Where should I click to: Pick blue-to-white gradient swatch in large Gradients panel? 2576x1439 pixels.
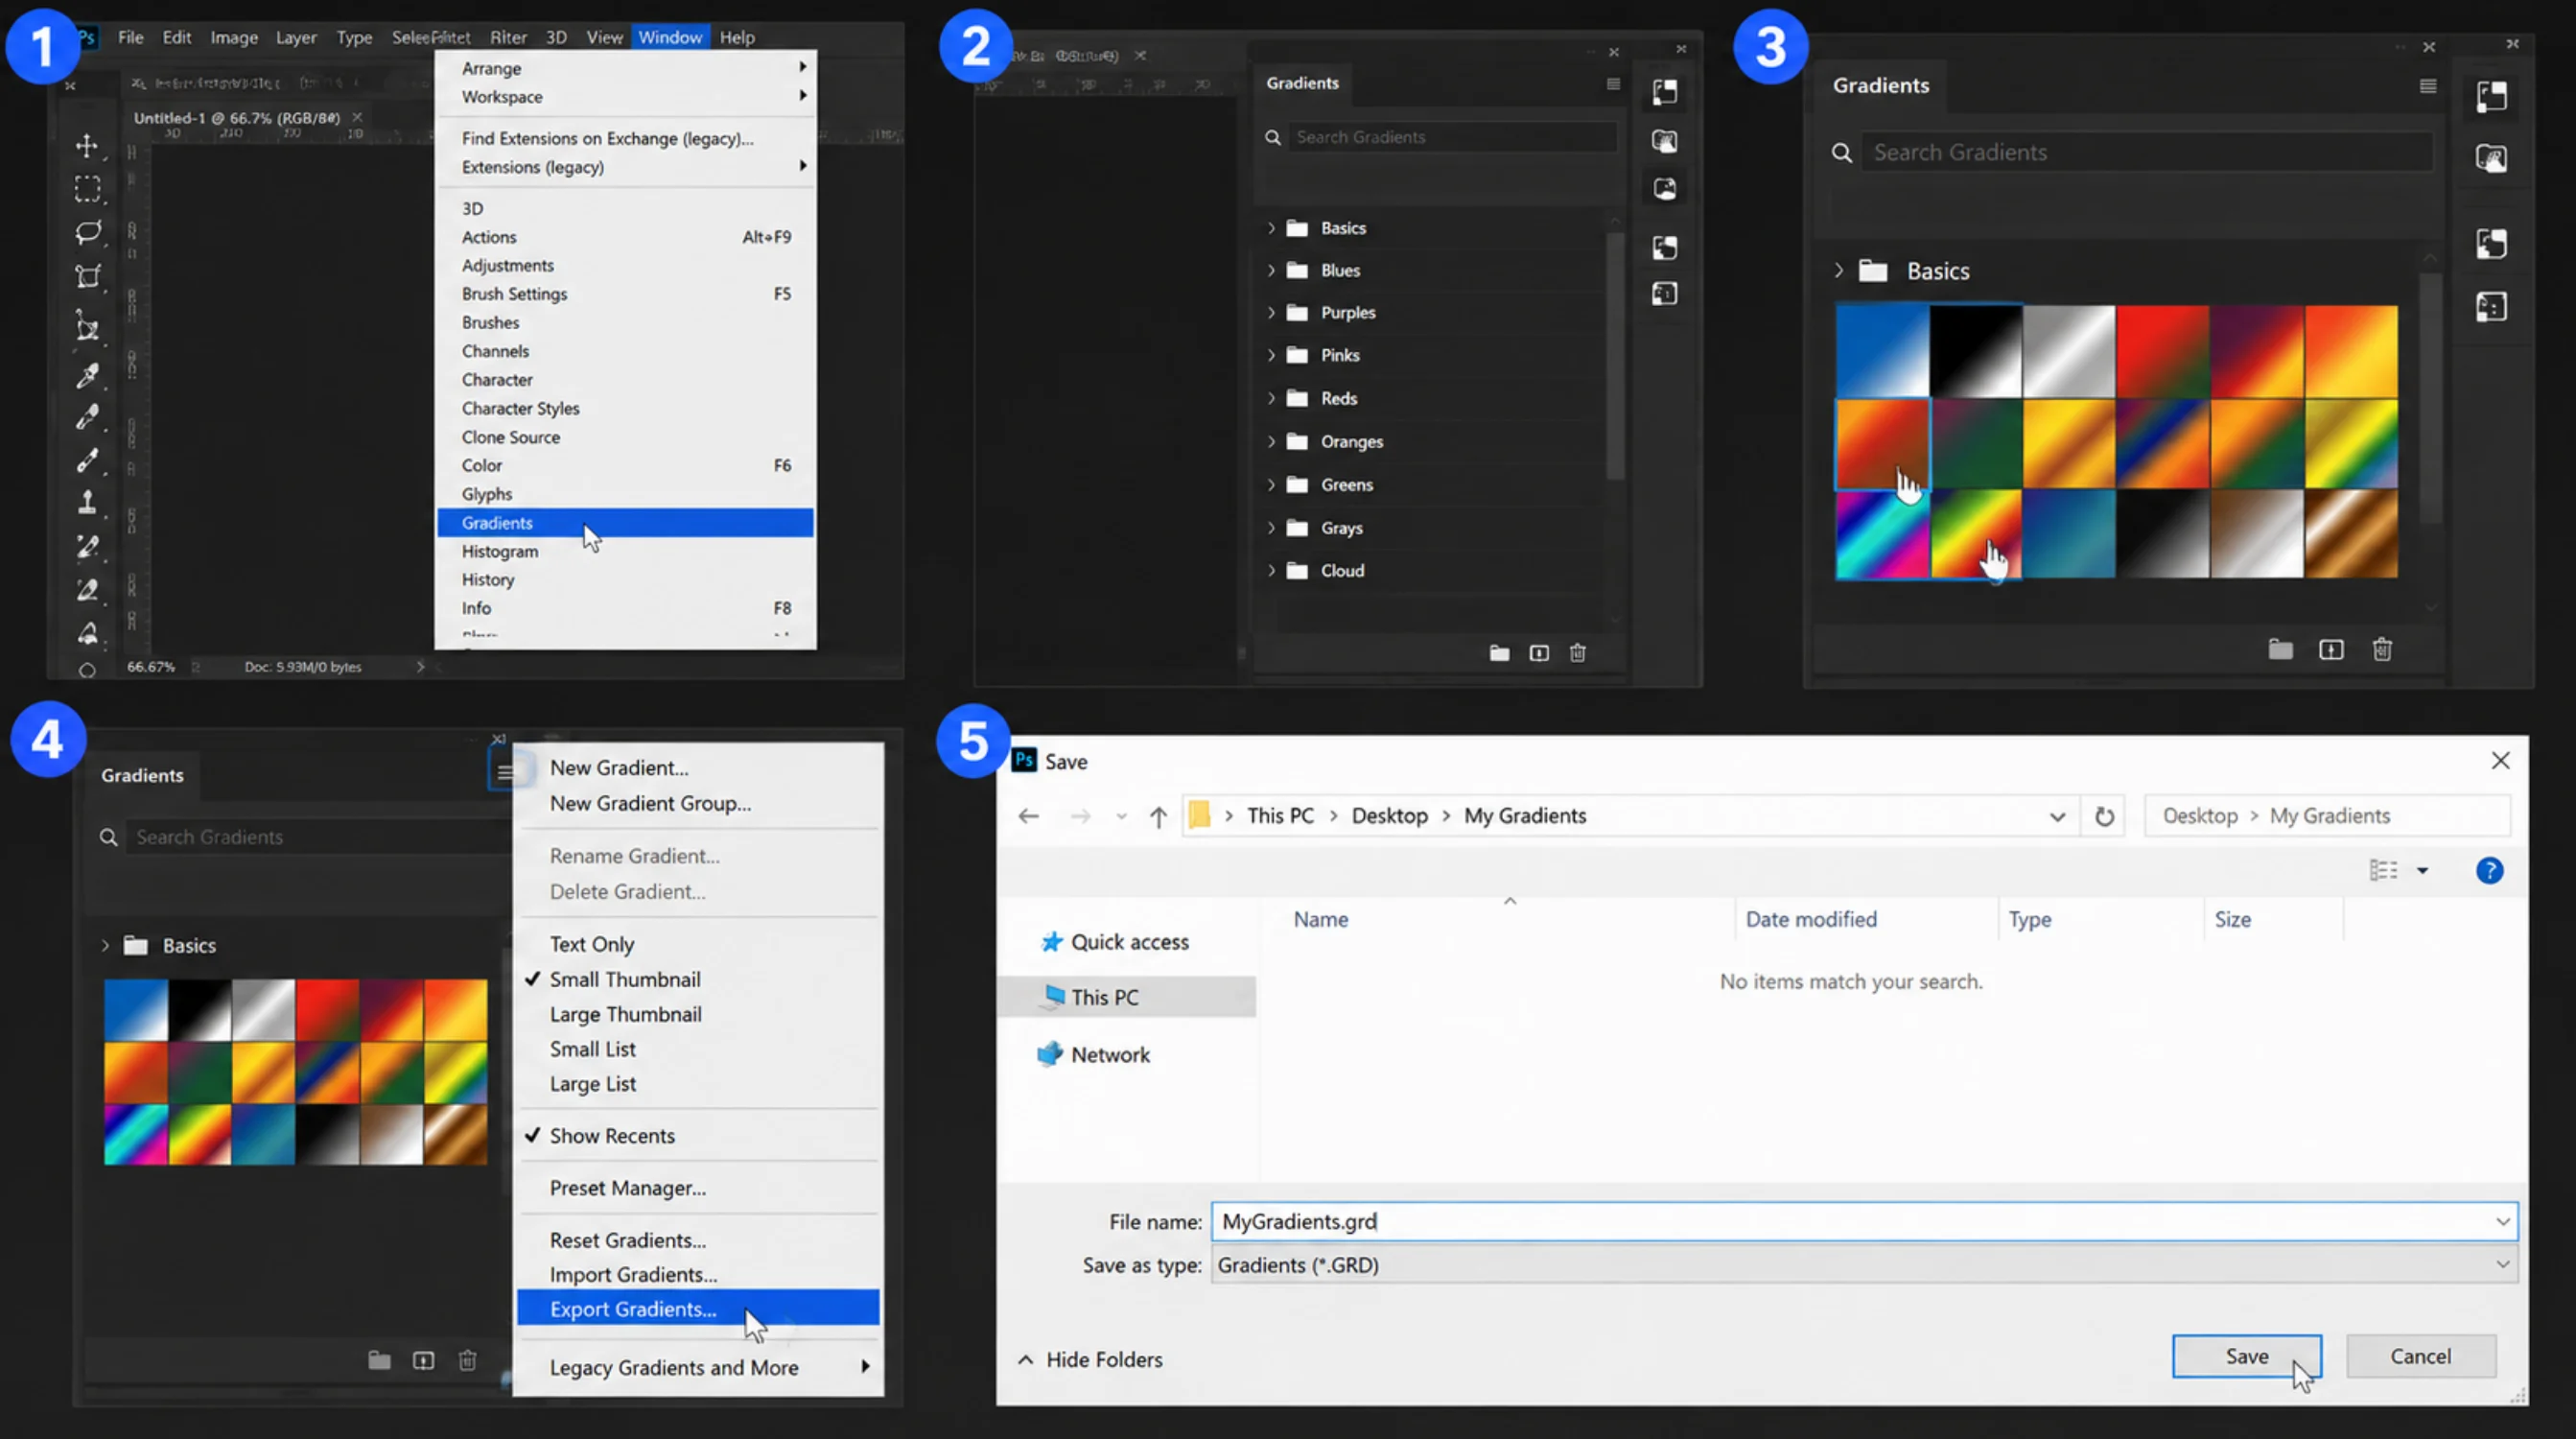pyautogui.click(x=1882, y=352)
